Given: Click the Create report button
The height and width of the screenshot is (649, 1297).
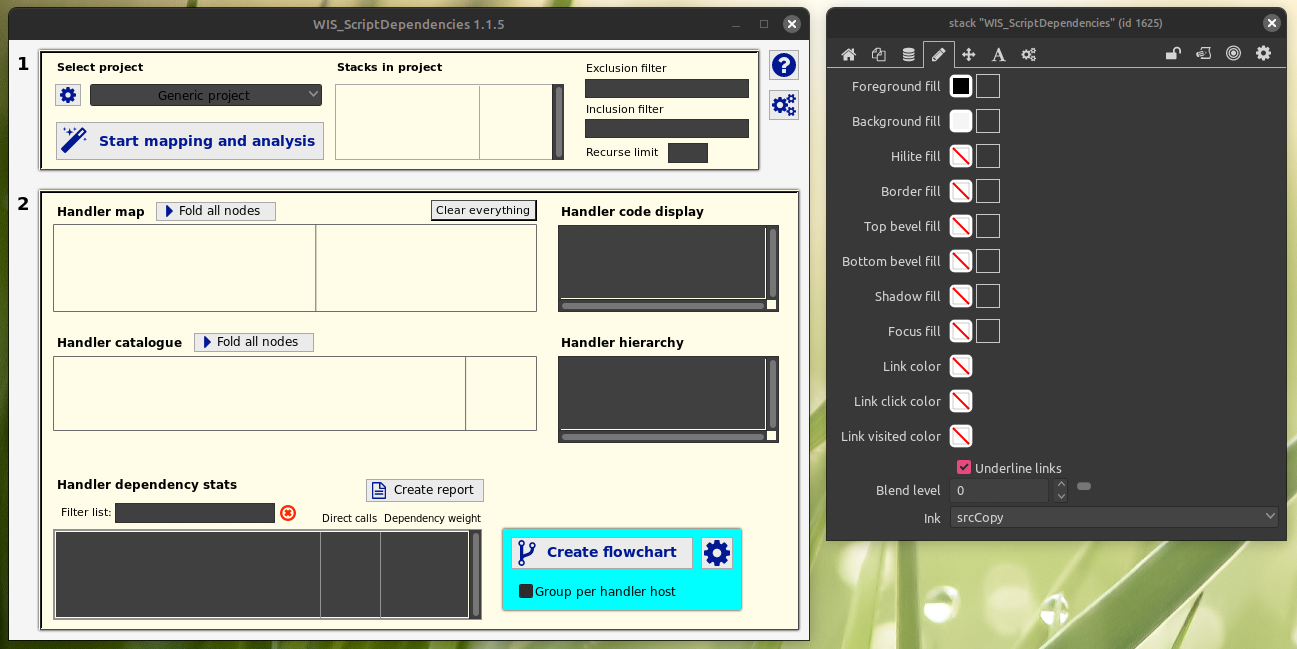Looking at the screenshot, I should [425, 490].
